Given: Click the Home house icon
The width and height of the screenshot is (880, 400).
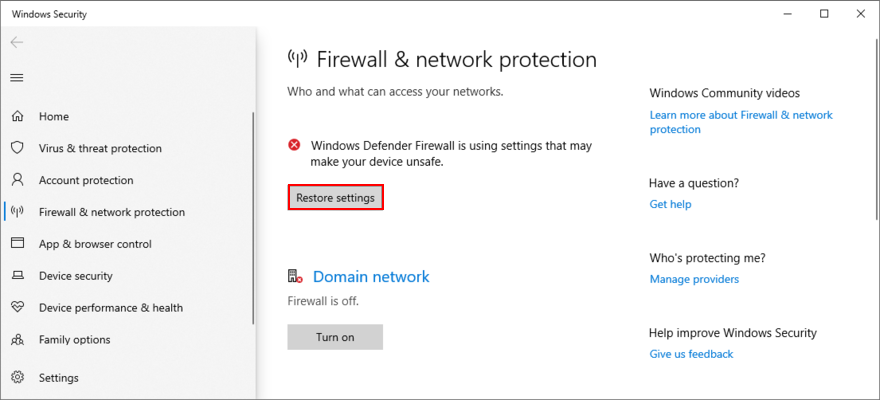Looking at the screenshot, I should (x=17, y=117).
